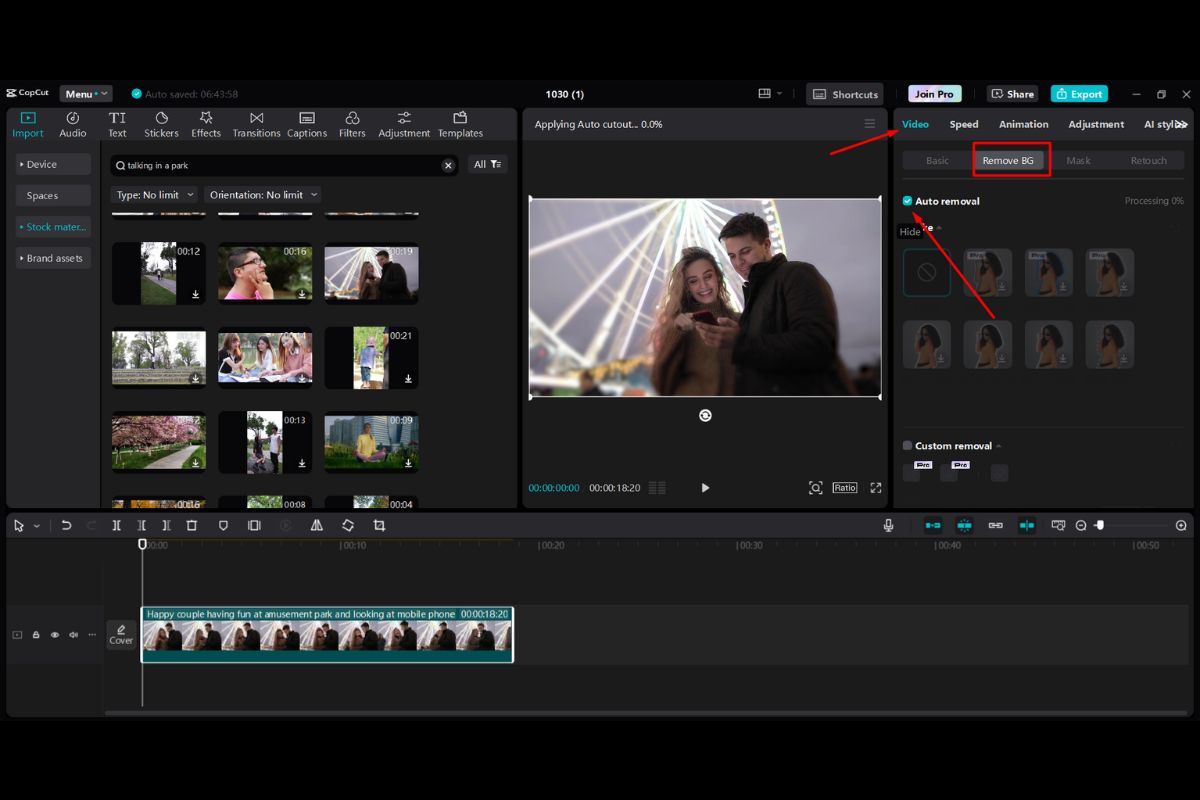Open the Menu dropdown
Screen dimensions: 1200x800
click(86, 94)
